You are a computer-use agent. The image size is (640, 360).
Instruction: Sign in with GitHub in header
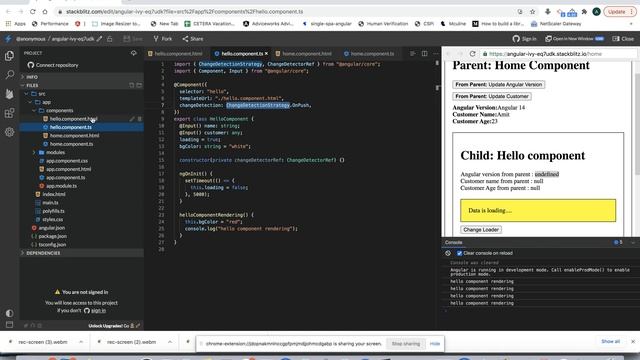[x=524, y=39]
